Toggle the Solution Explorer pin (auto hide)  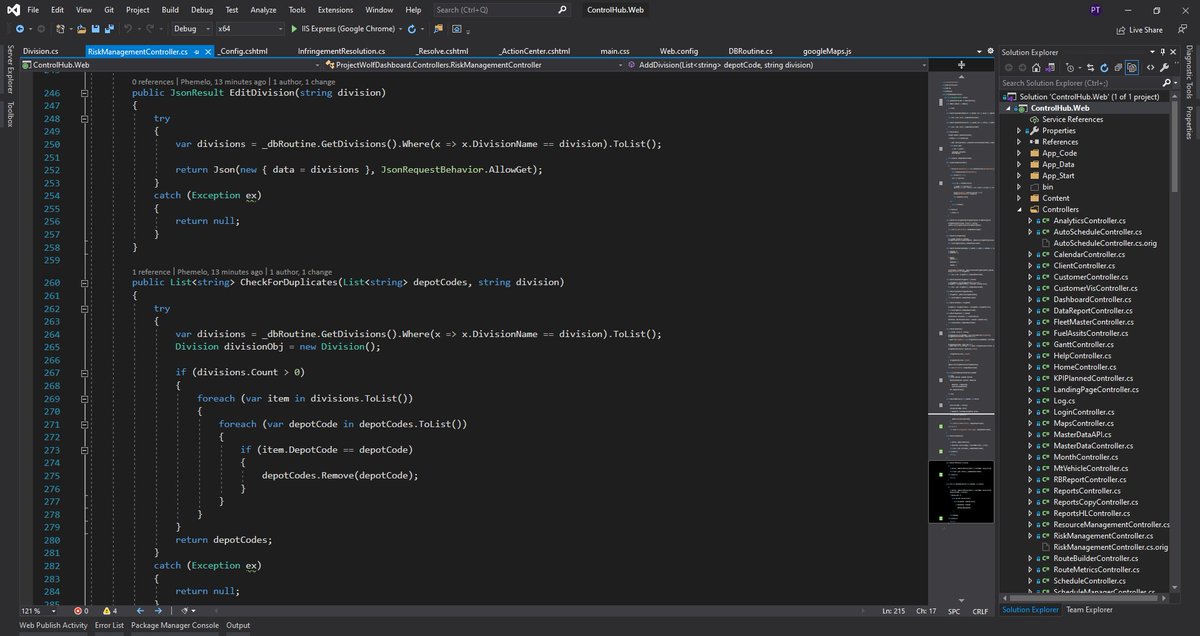(x=1162, y=51)
